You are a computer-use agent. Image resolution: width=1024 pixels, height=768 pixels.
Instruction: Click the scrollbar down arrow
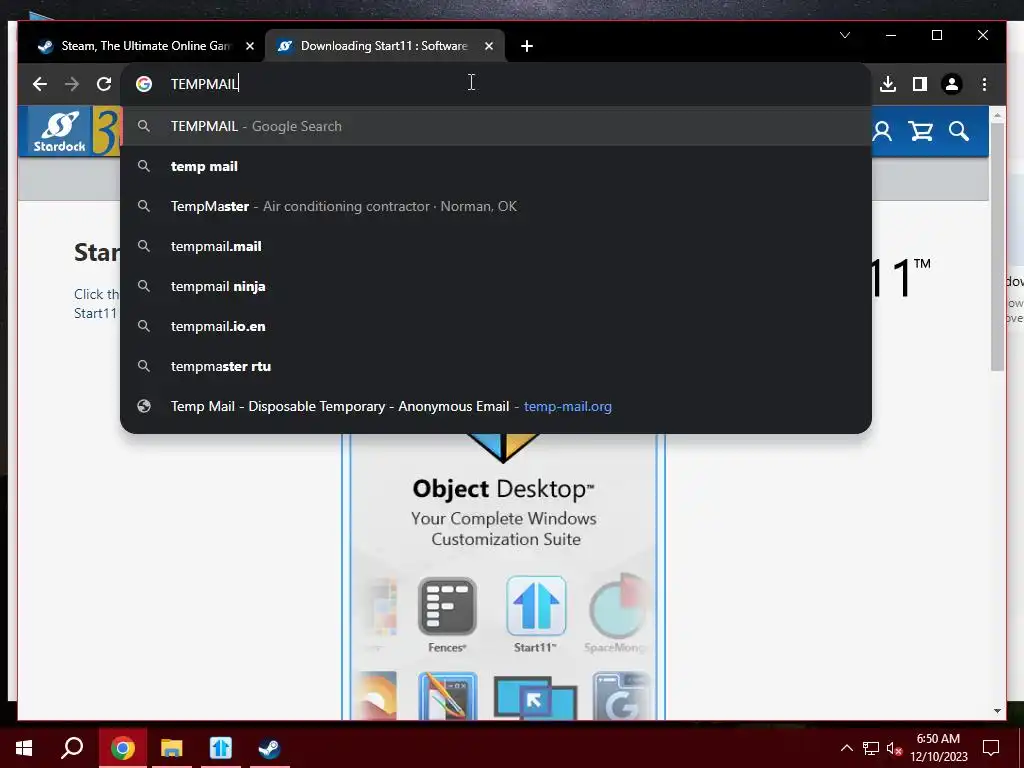(x=997, y=711)
